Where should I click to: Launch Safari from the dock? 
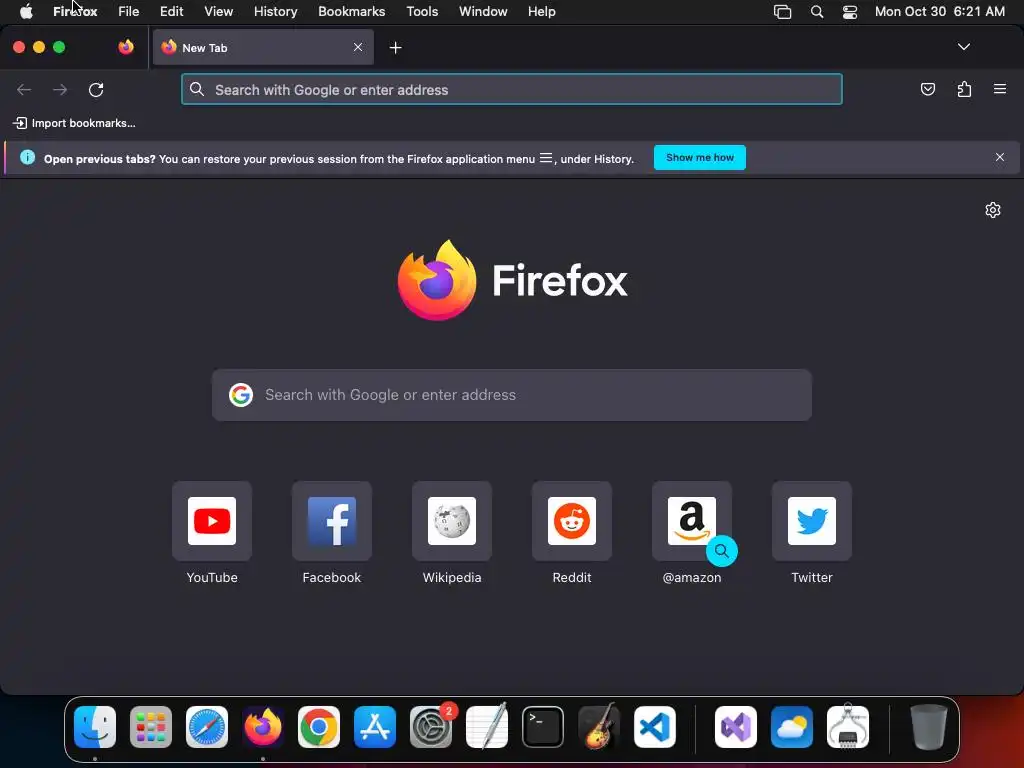207,727
